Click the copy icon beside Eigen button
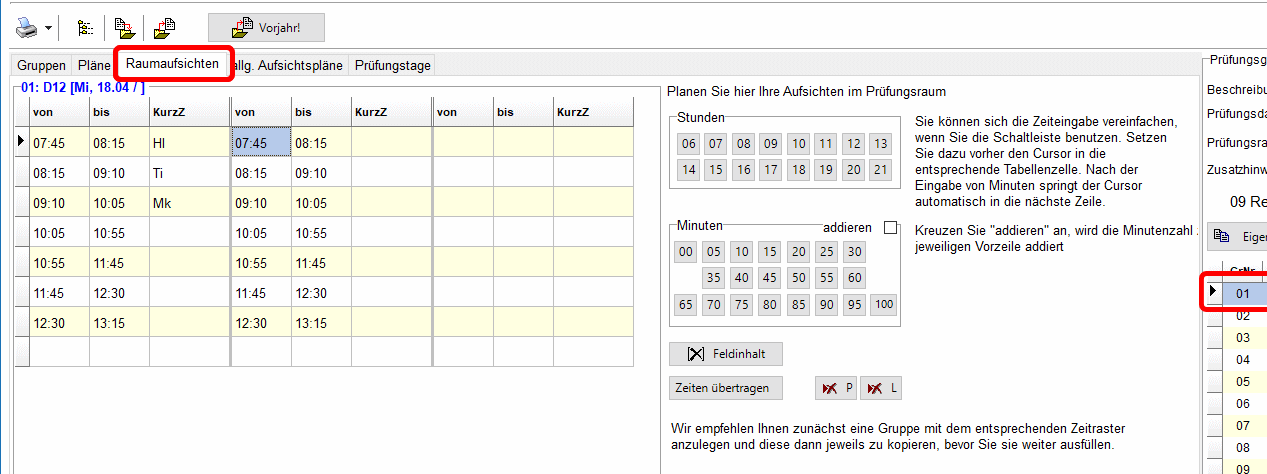1267x474 pixels. pos(1222,237)
